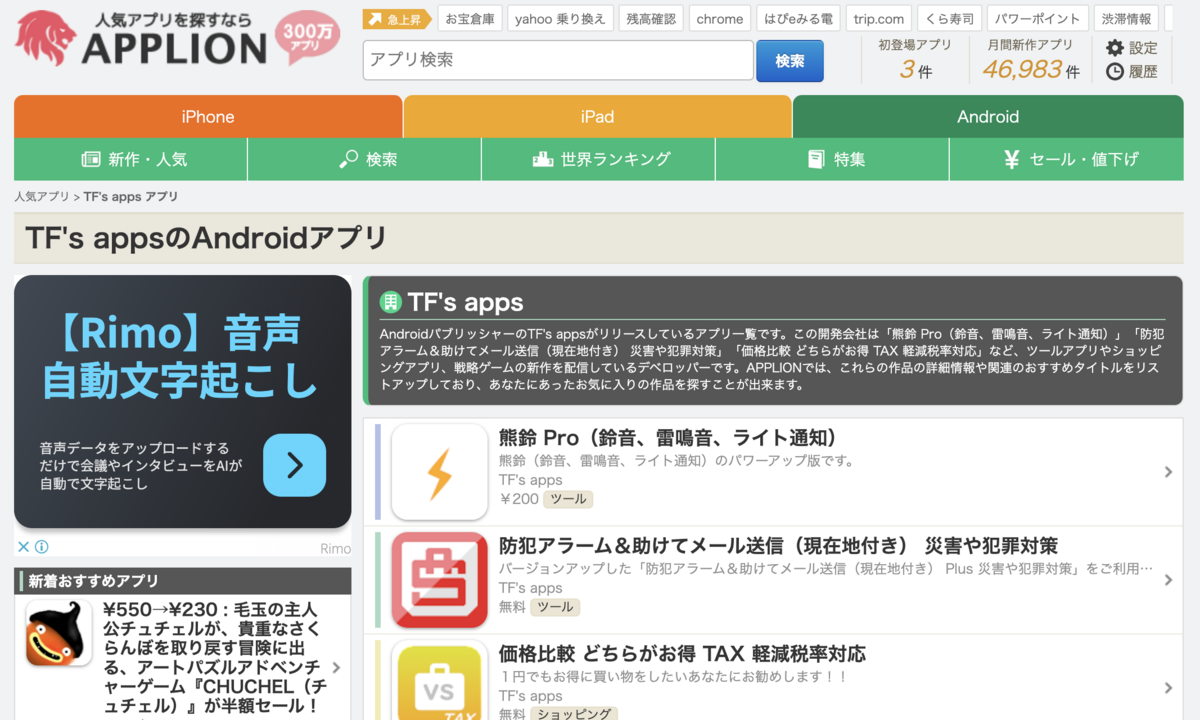Open 熊鈴 Pro lightning bolt app icon
Image resolution: width=1200 pixels, height=720 pixels.
[x=439, y=472]
